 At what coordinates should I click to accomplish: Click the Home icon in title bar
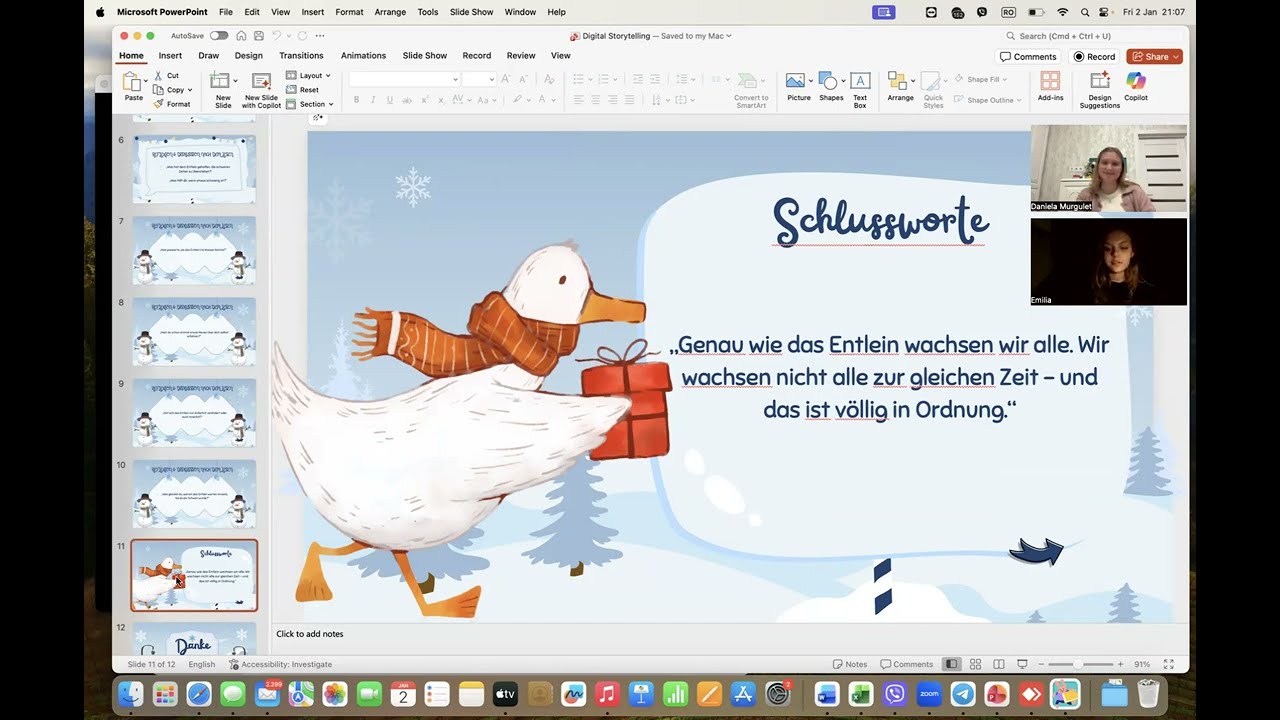[x=241, y=36]
